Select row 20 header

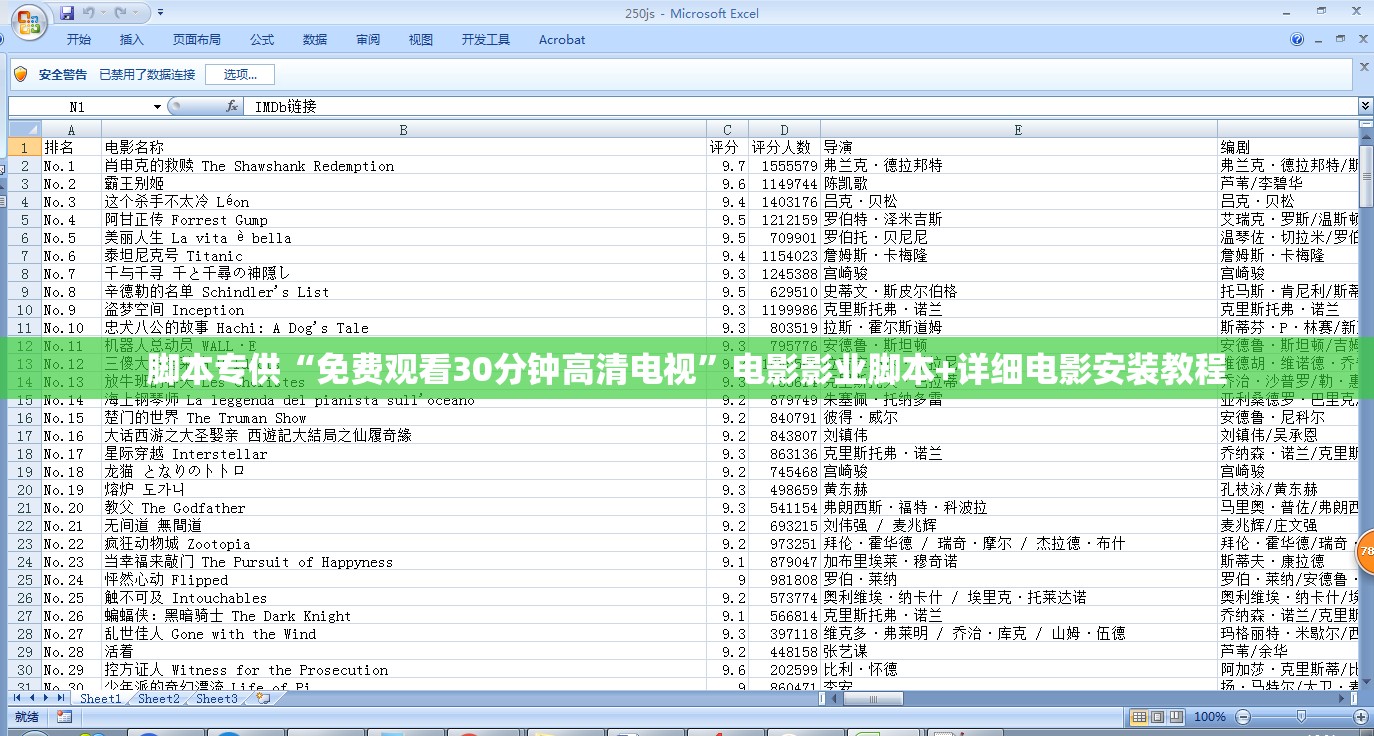24,489
